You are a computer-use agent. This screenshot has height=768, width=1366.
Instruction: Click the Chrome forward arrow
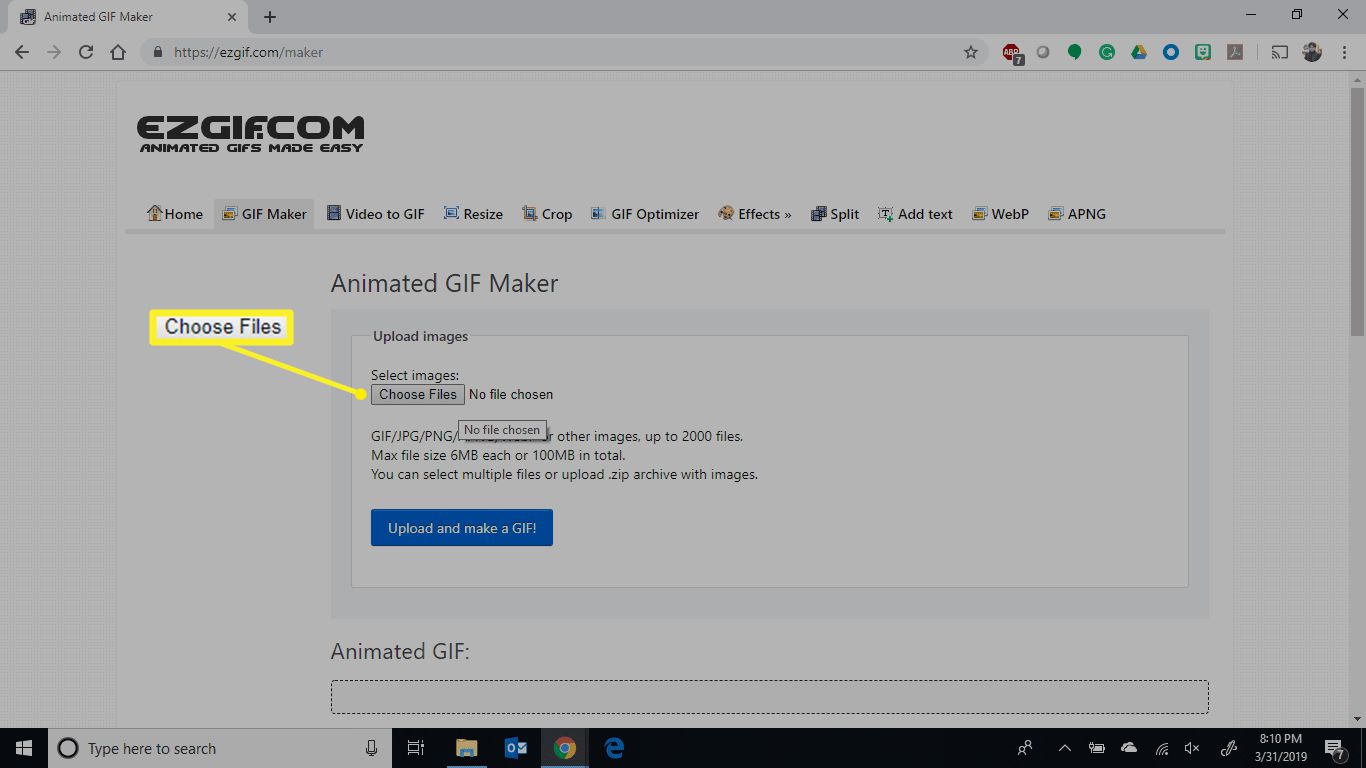coord(54,52)
